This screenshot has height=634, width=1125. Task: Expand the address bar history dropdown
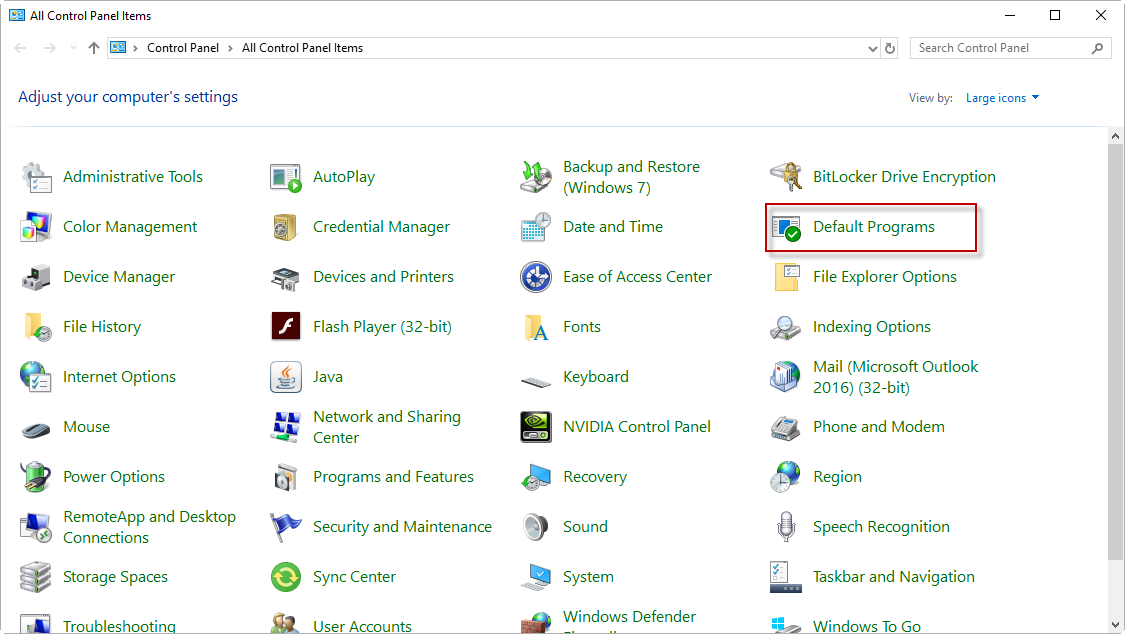click(872, 49)
